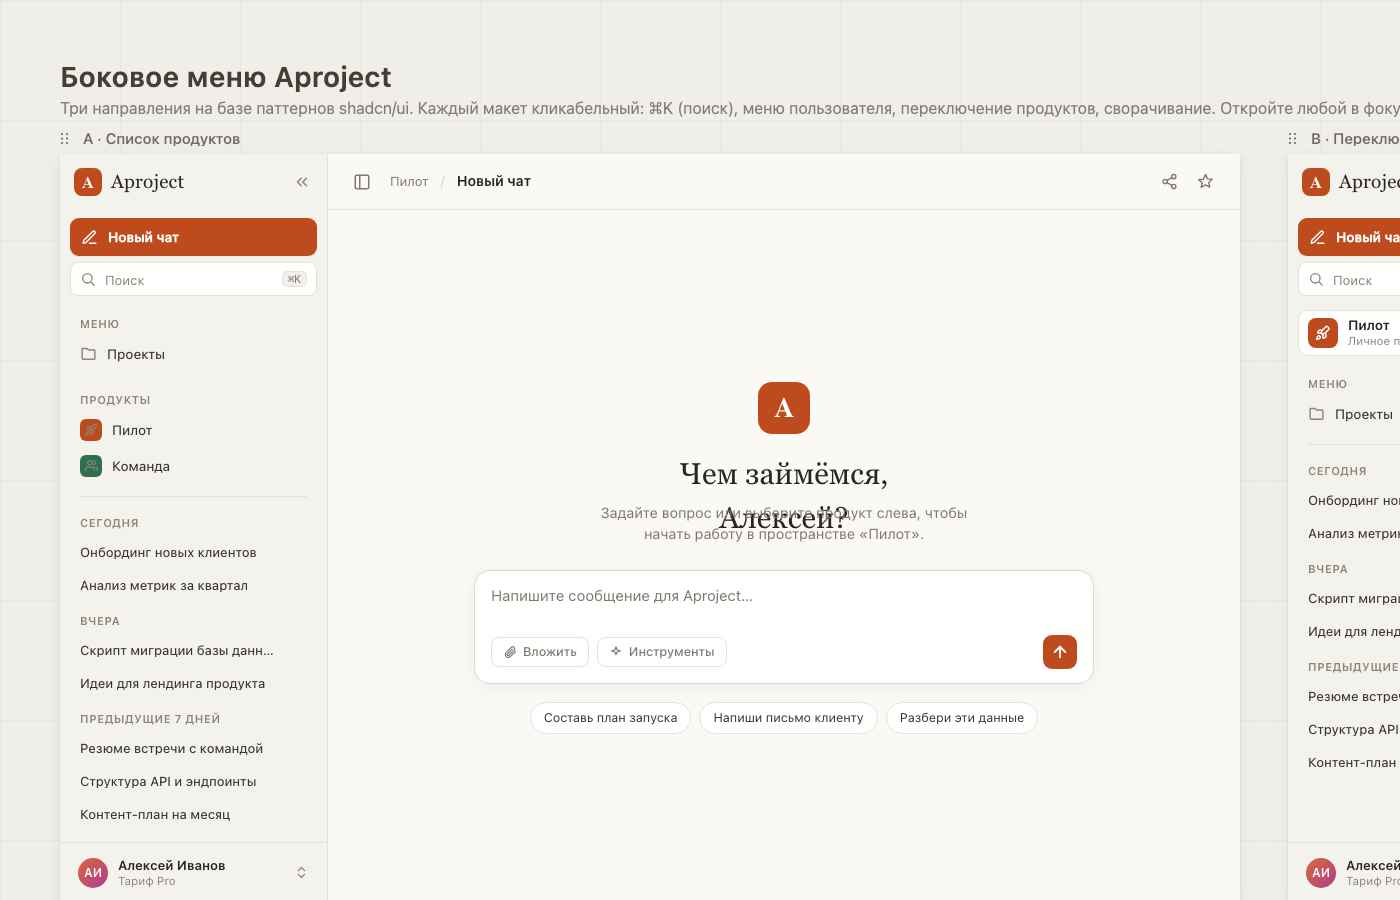The height and width of the screenshot is (900, 1400).
Task: Send the message with the orange arrow button
Action: pos(1060,652)
